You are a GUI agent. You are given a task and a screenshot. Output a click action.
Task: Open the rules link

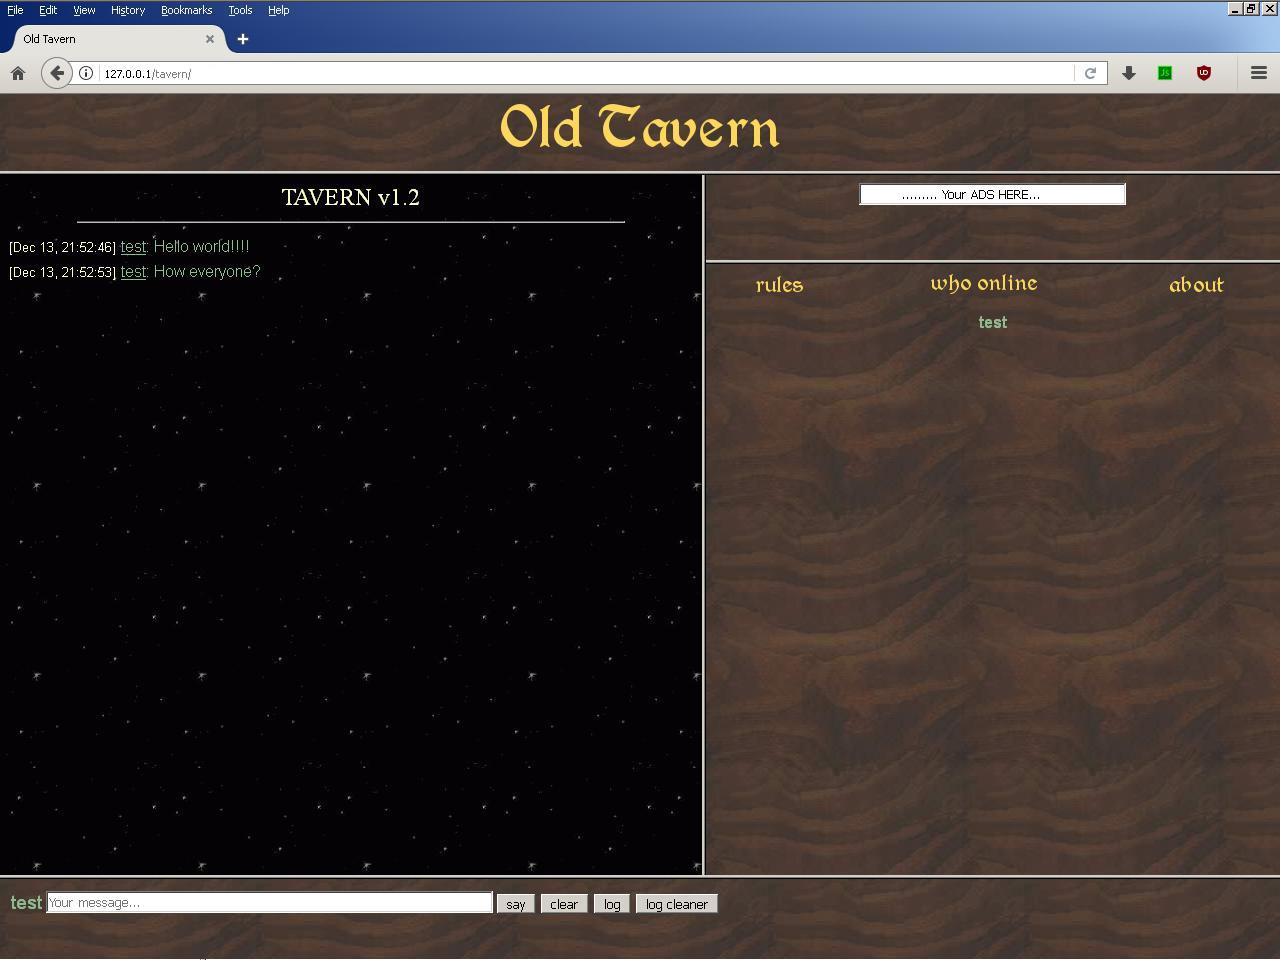pyautogui.click(x=779, y=285)
